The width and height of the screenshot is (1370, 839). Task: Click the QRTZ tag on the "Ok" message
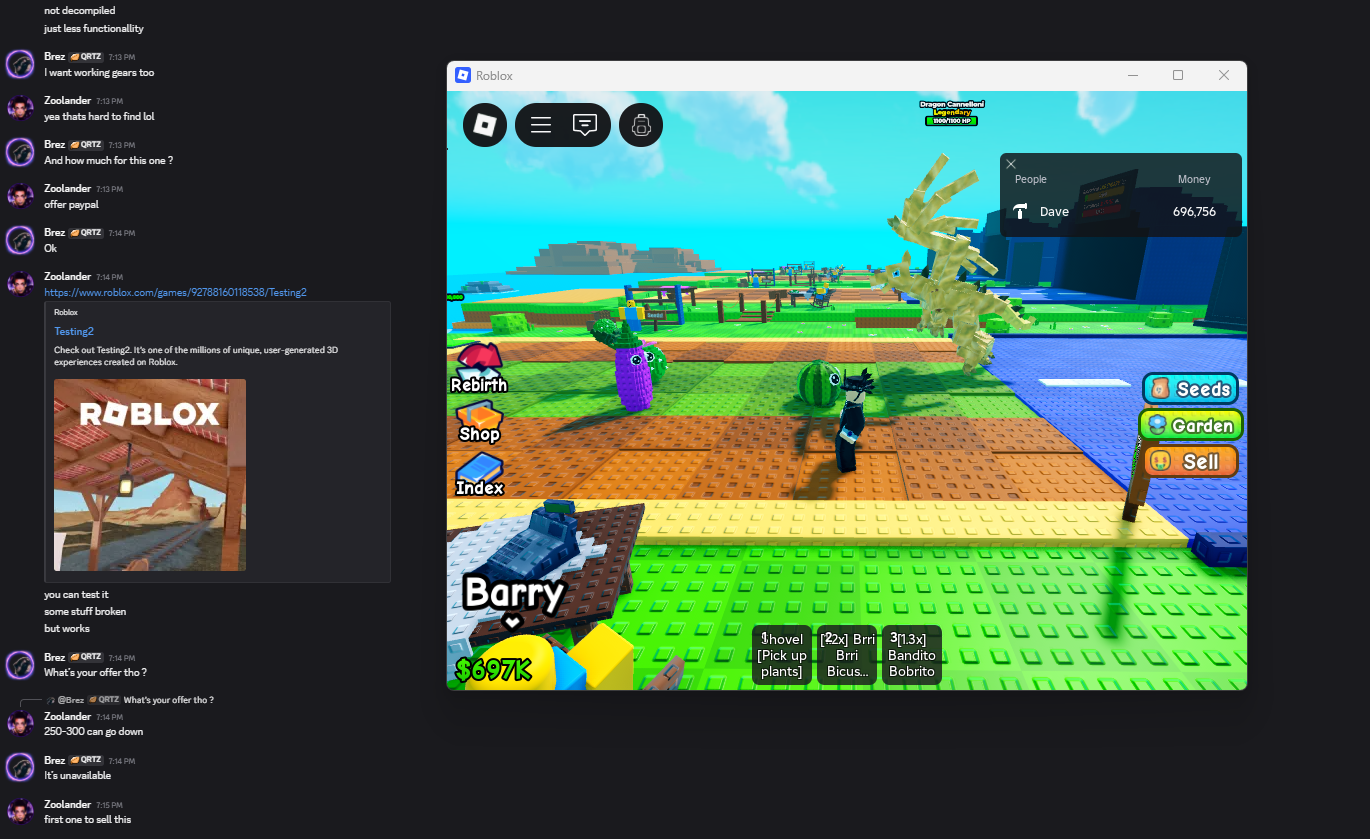tap(86, 232)
